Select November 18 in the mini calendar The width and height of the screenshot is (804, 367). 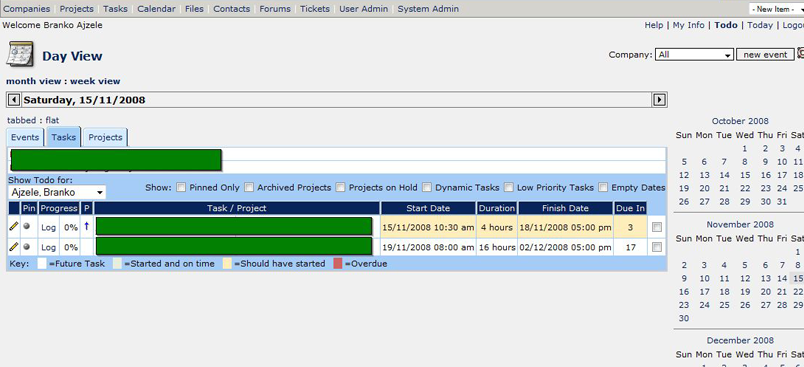click(723, 292)
